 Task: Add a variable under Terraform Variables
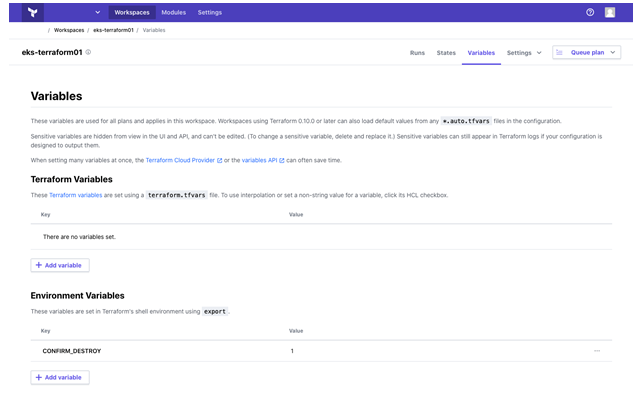[x=60, y=265]
